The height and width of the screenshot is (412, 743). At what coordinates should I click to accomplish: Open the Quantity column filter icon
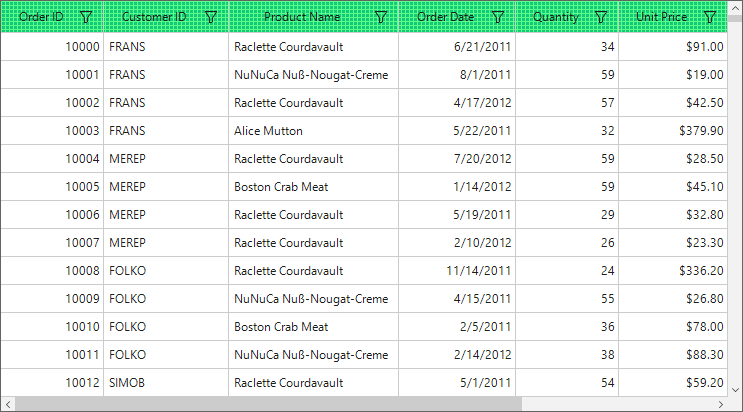601,17
